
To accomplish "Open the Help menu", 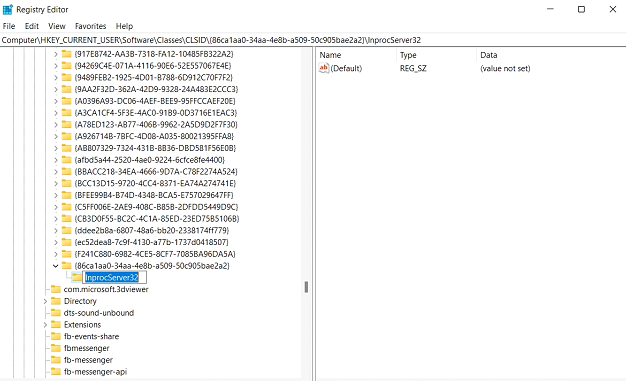I will click(x=124, y=26).
